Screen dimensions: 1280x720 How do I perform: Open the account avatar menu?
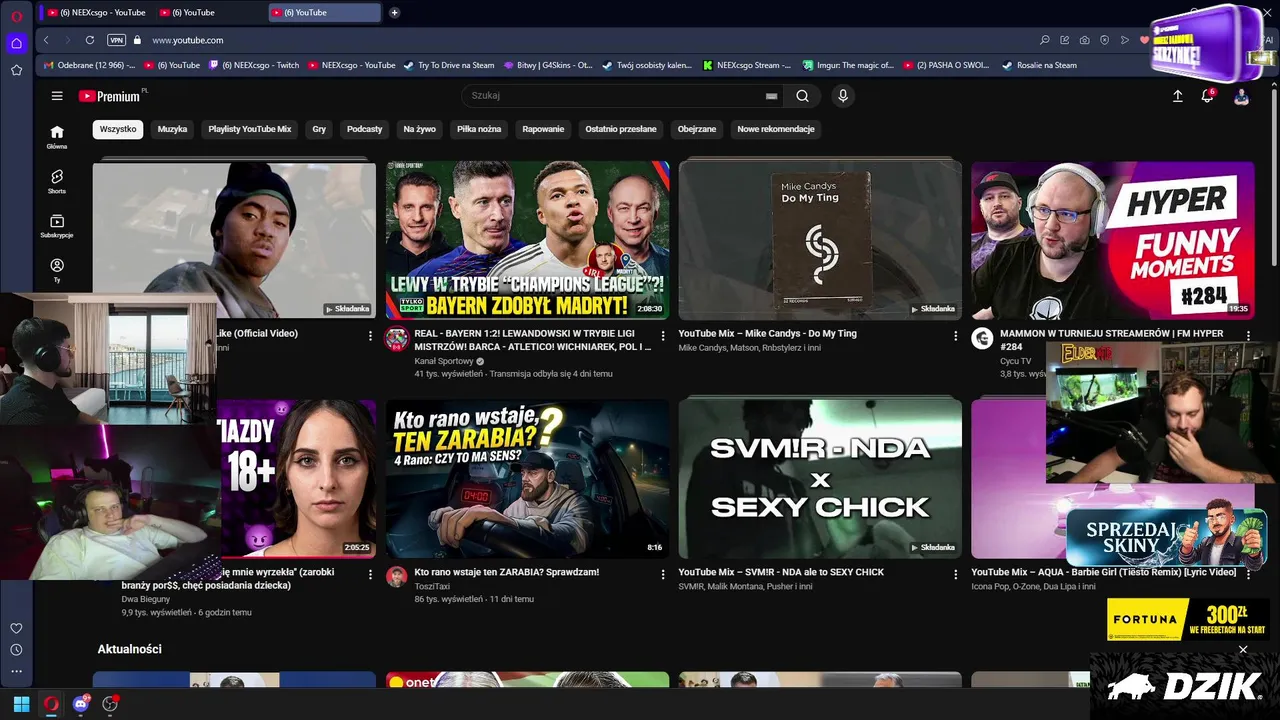tap(1241, 96)
